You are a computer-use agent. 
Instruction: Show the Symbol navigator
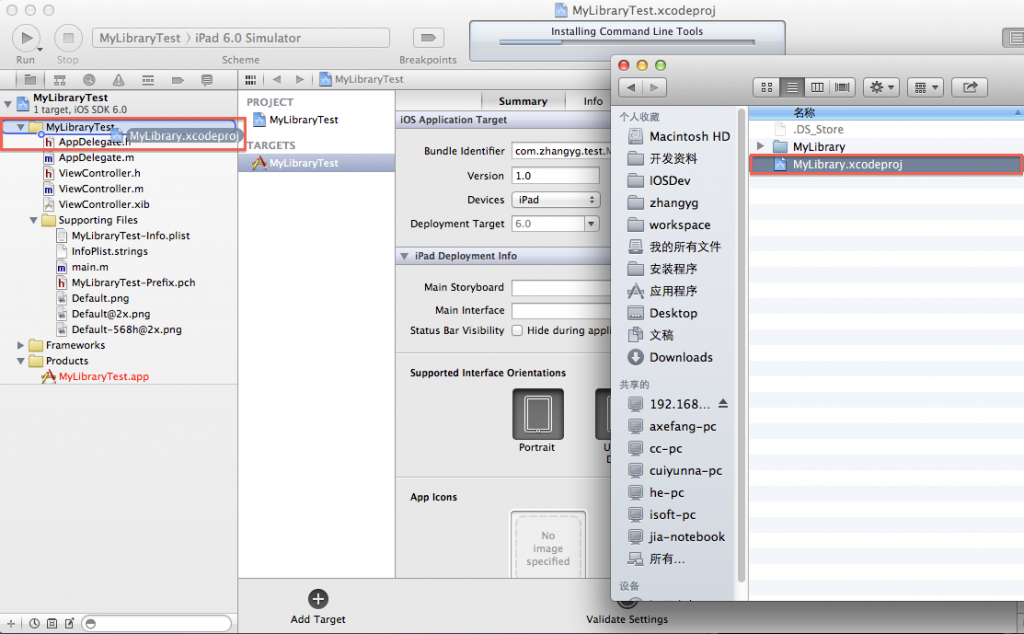tap(59, 80)
